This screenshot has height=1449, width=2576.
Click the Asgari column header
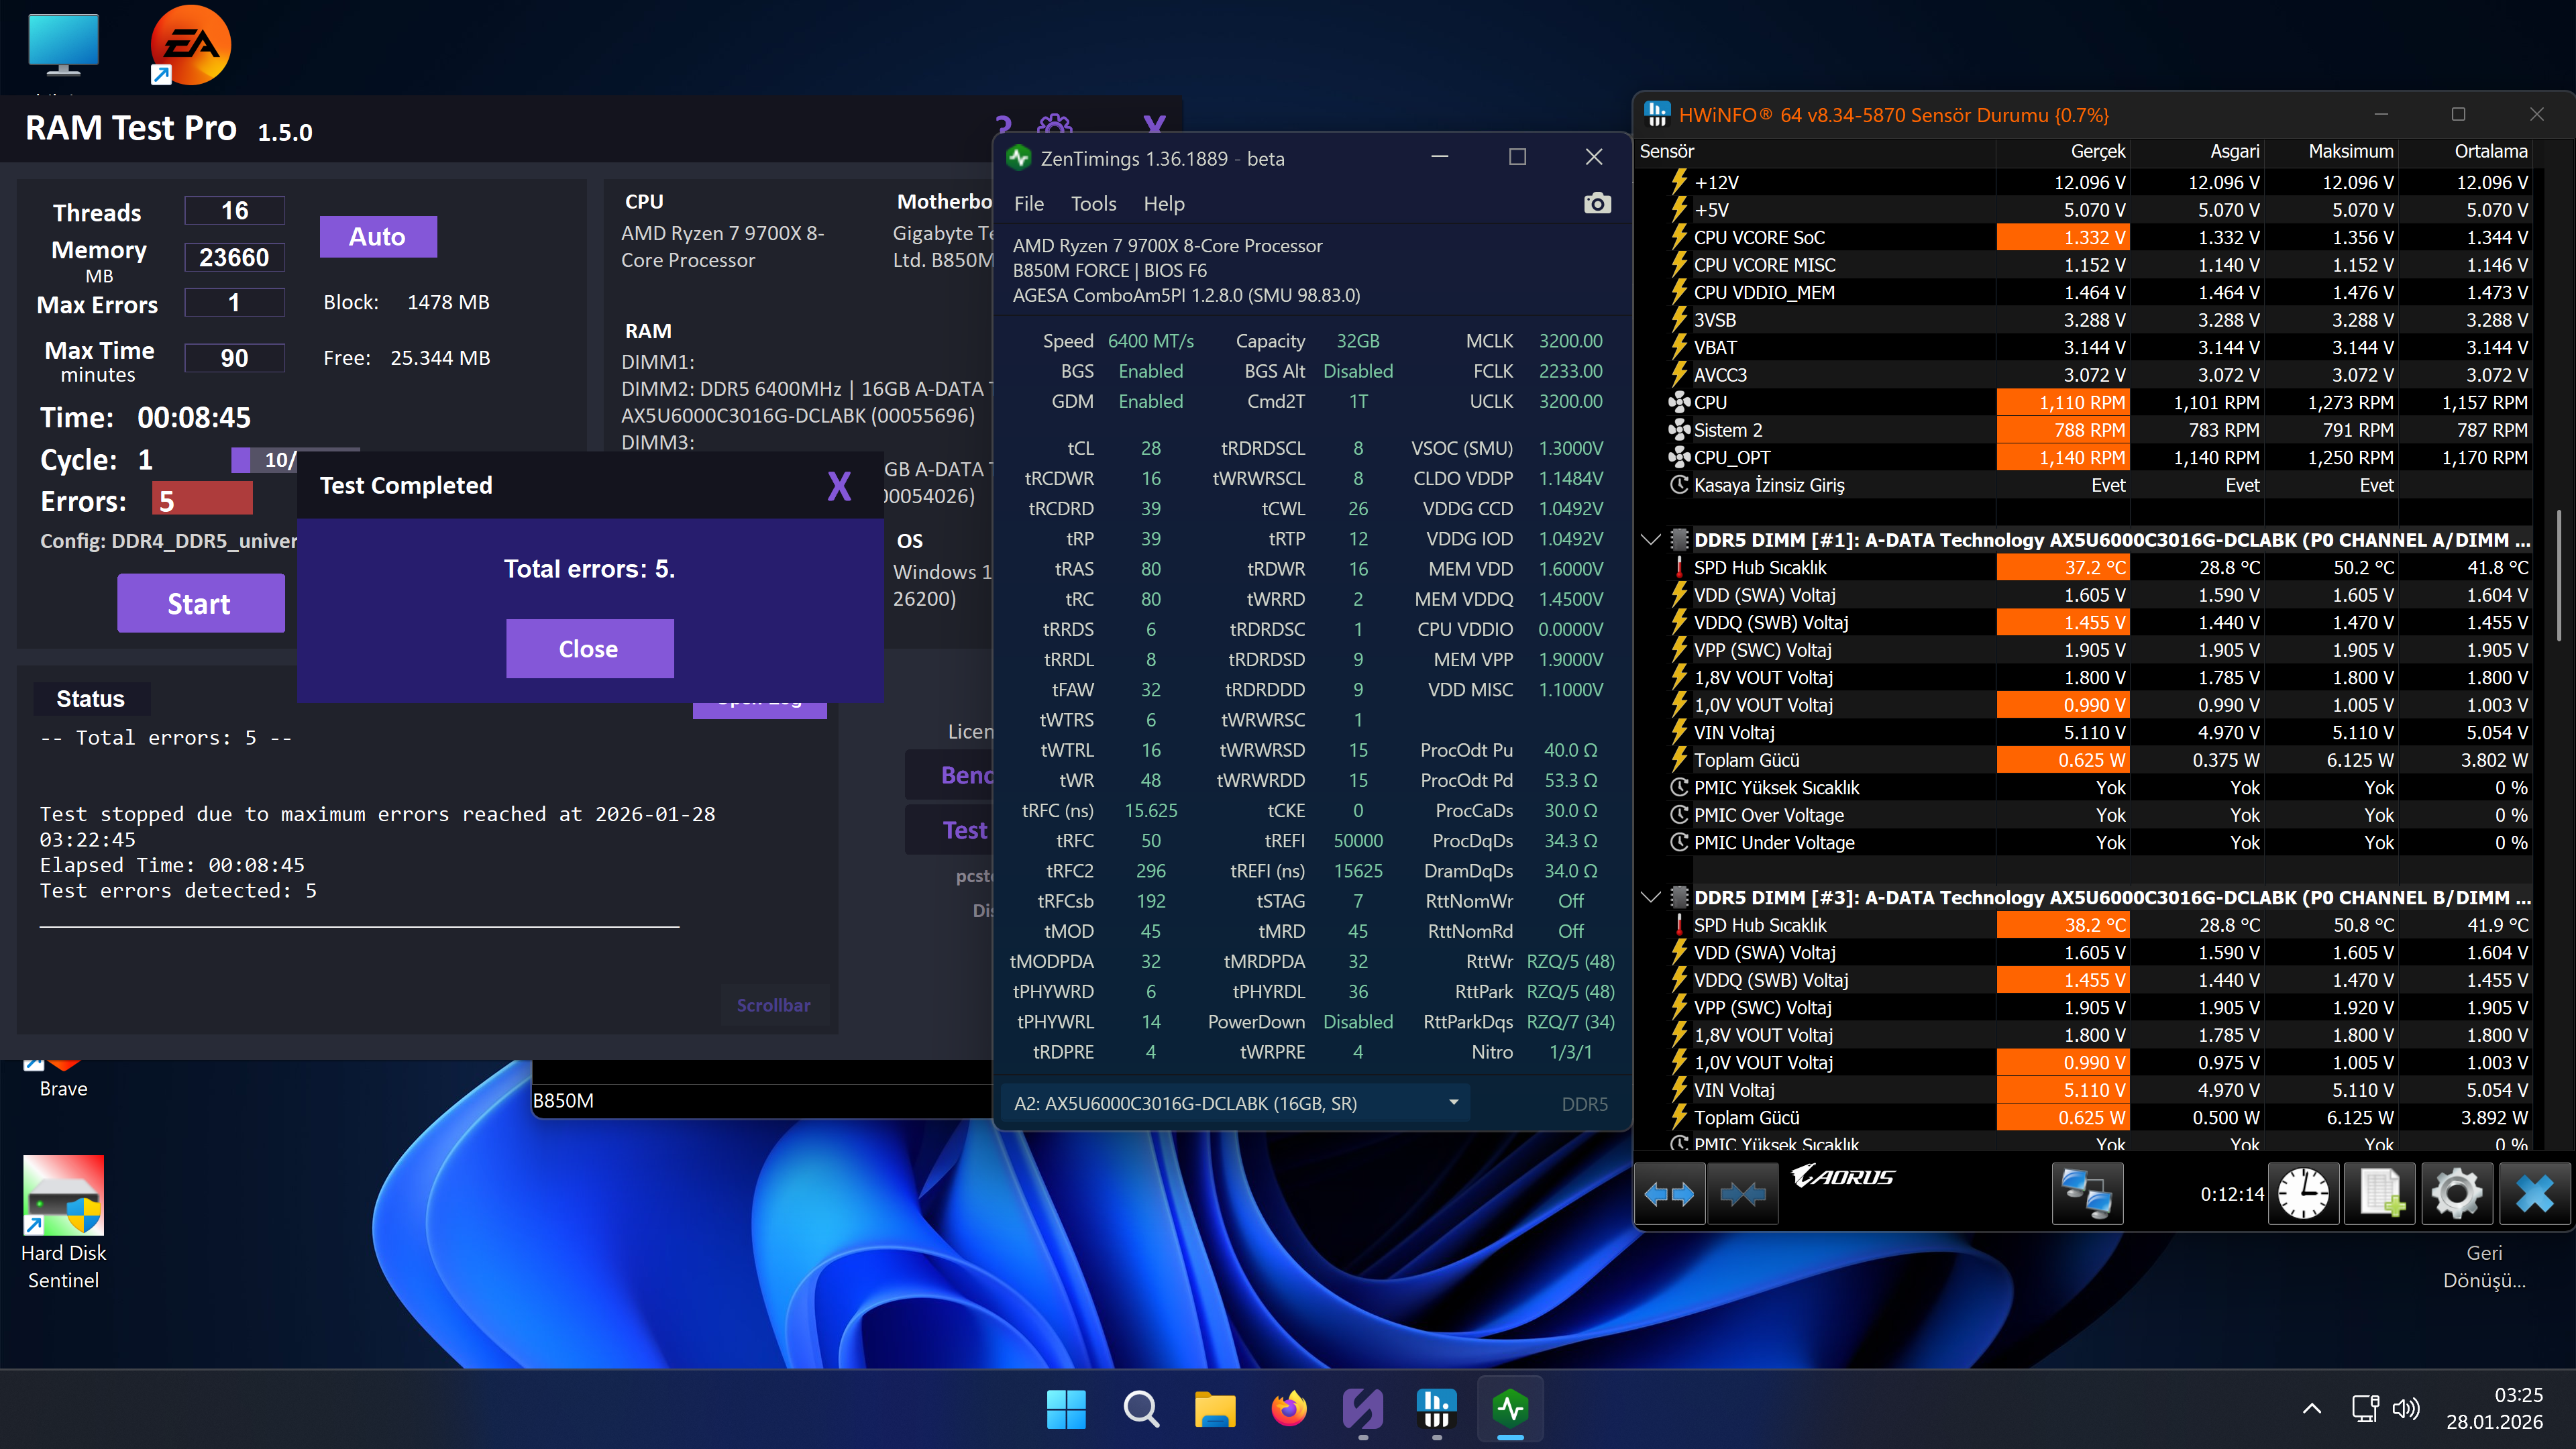(x=2197, y=151)
